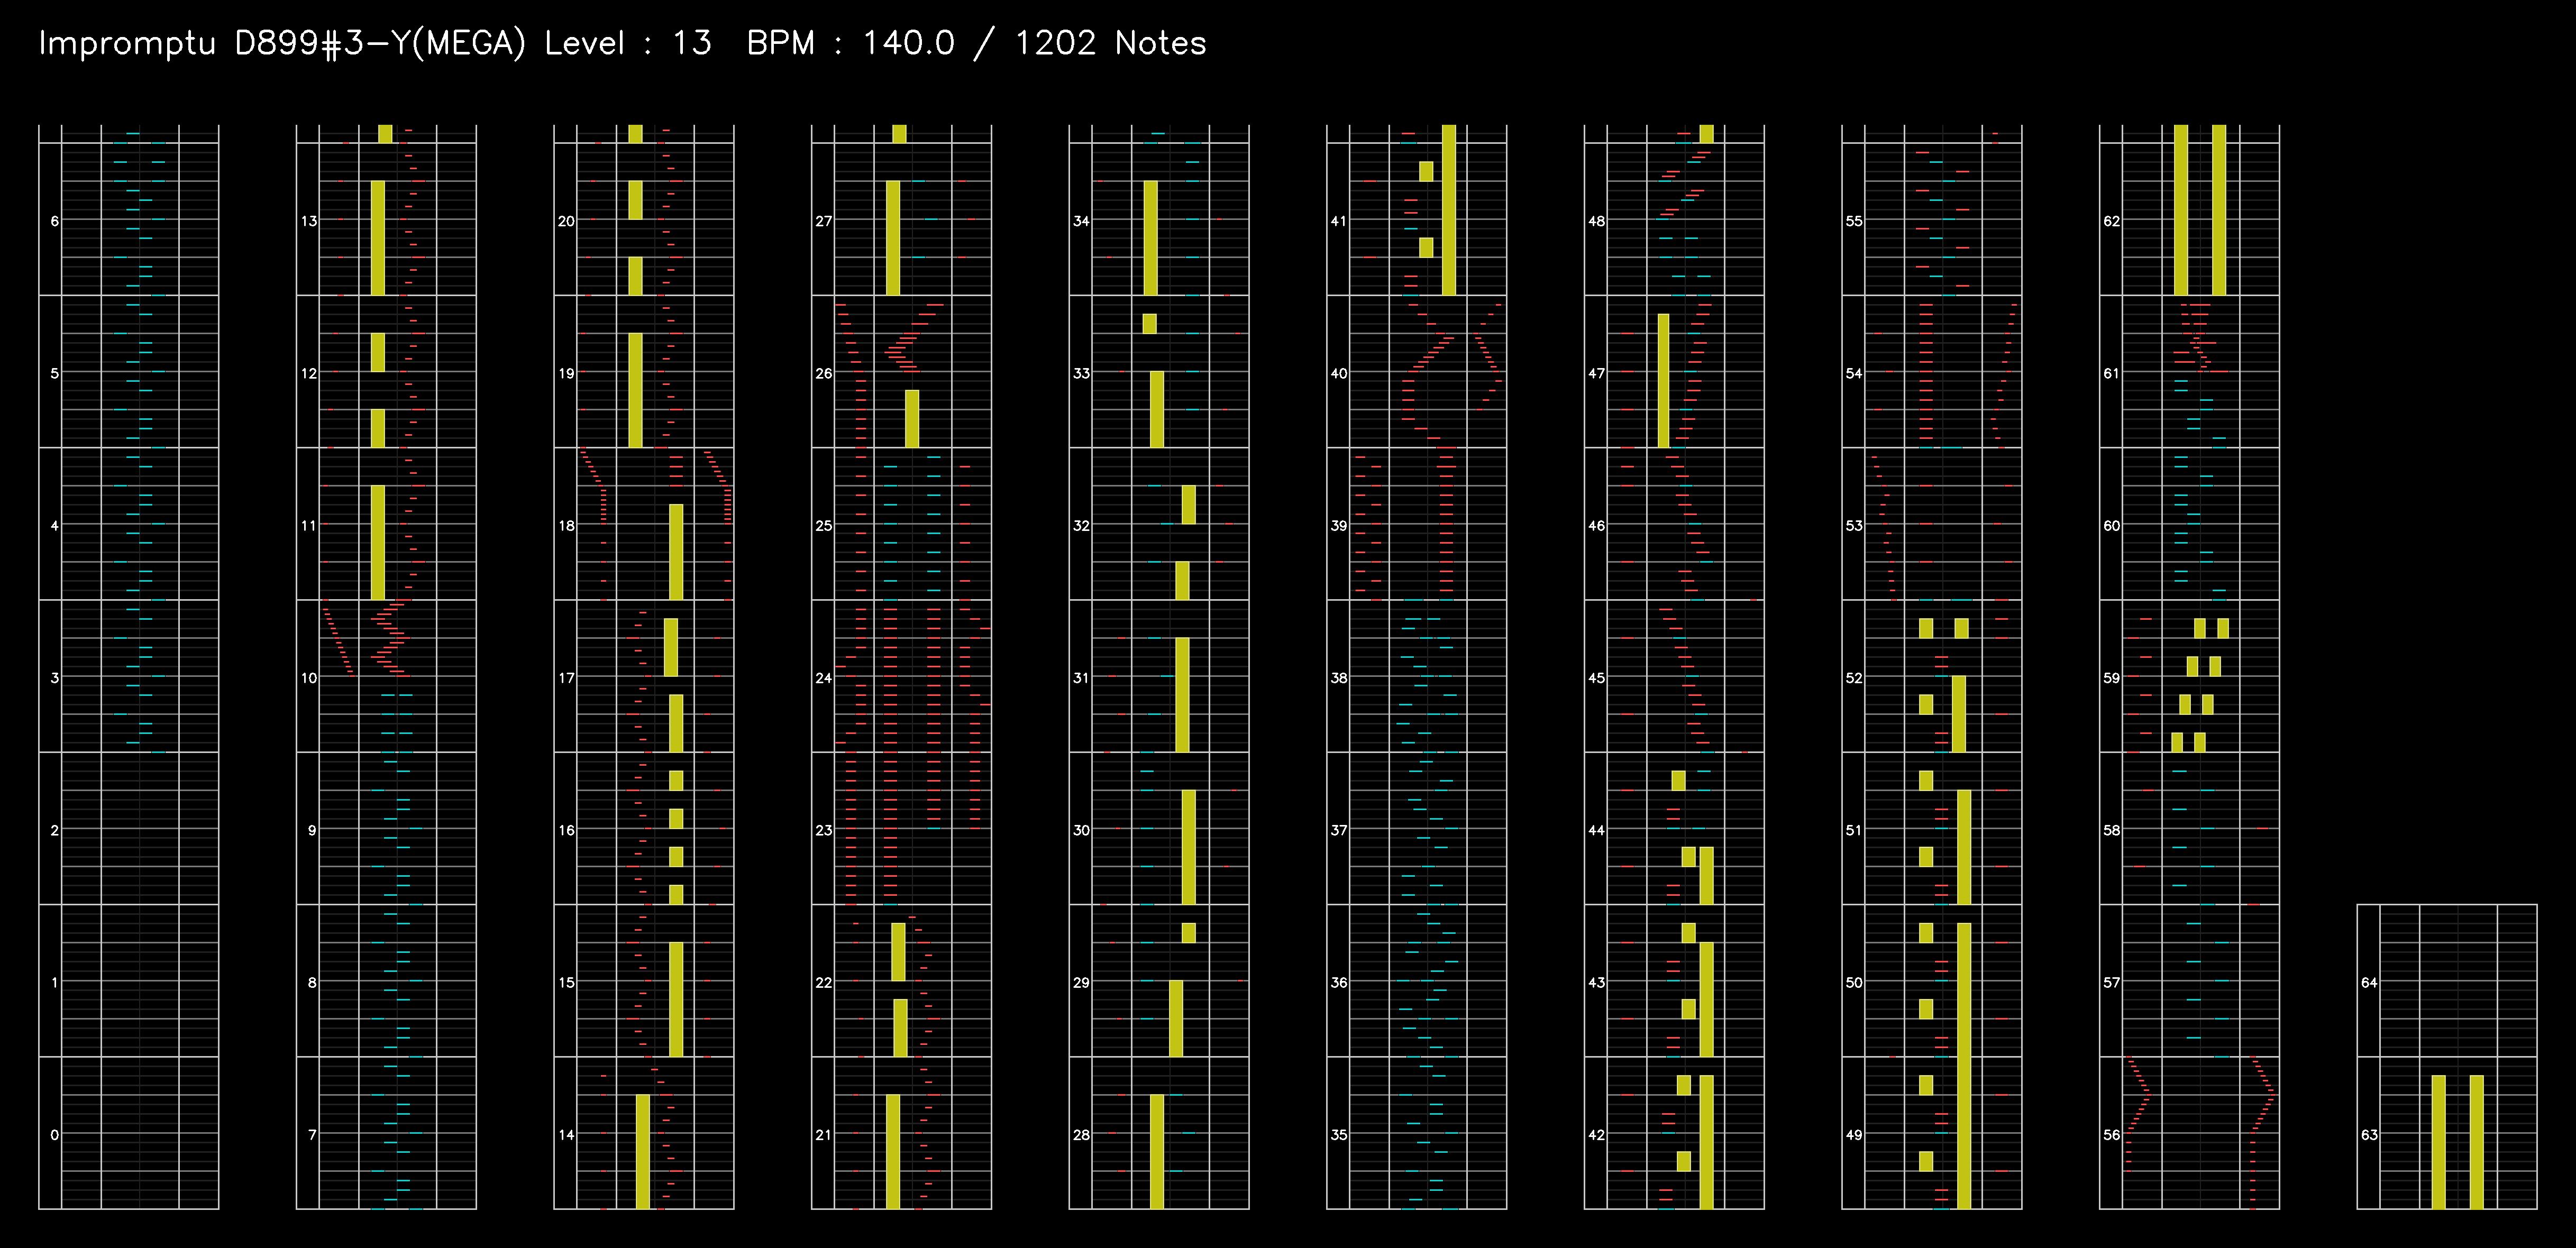Click the chart title "Impromptu D899#3-Y(MEGA)"
2576x1248 pixels.
click(x=281, y=43)
